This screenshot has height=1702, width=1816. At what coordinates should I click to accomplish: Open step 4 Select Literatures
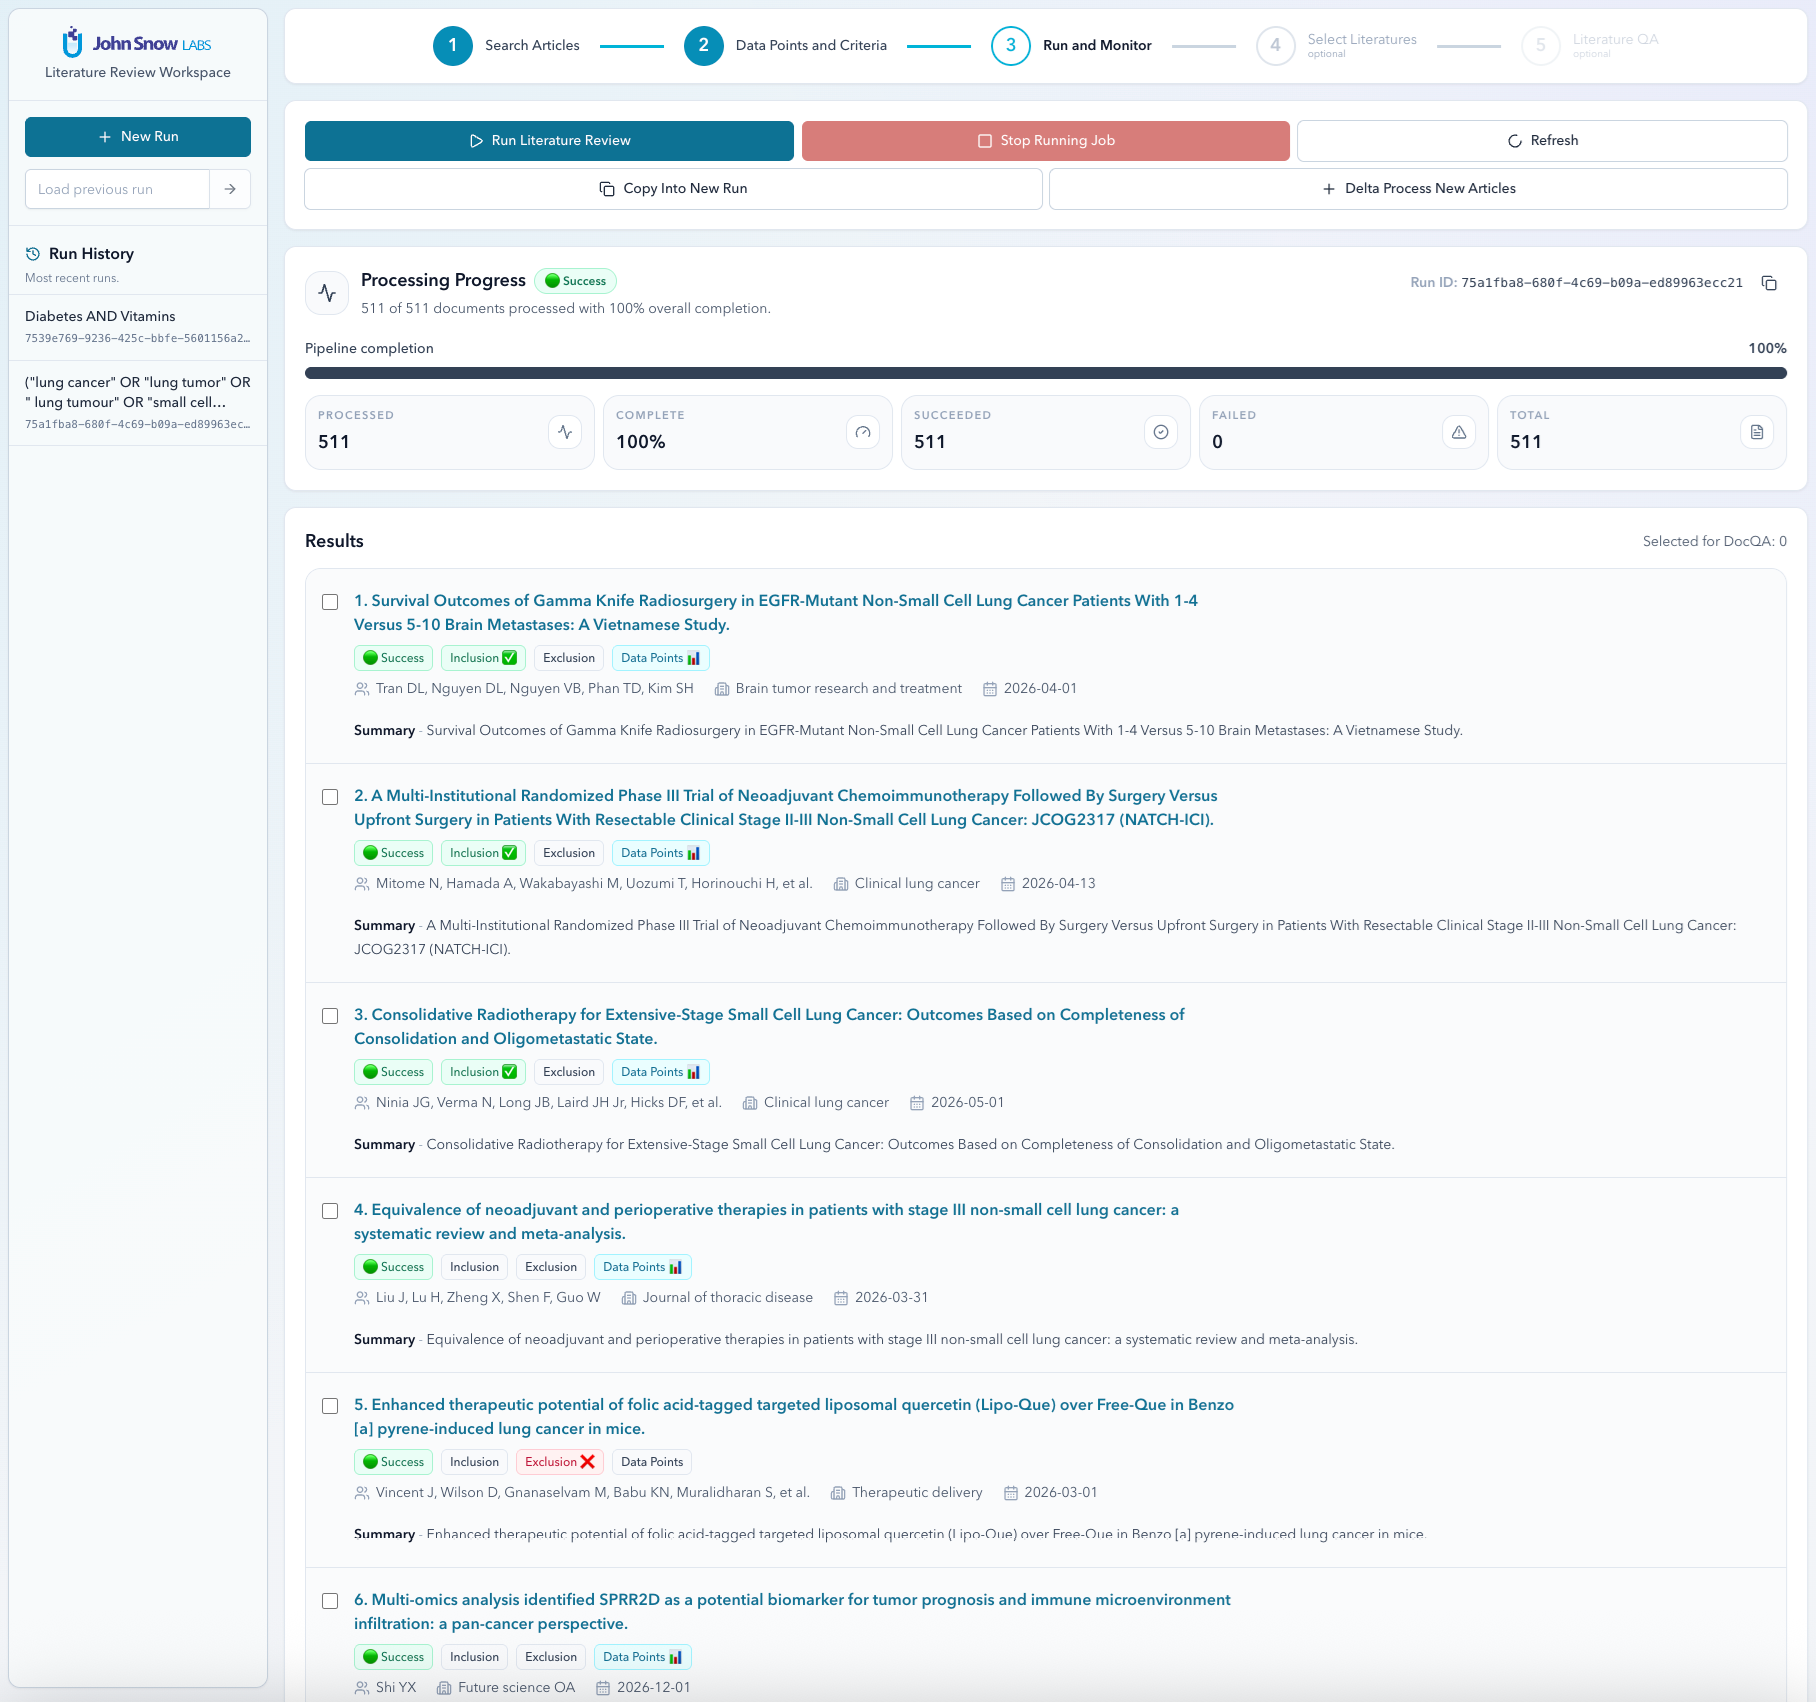1336,46
